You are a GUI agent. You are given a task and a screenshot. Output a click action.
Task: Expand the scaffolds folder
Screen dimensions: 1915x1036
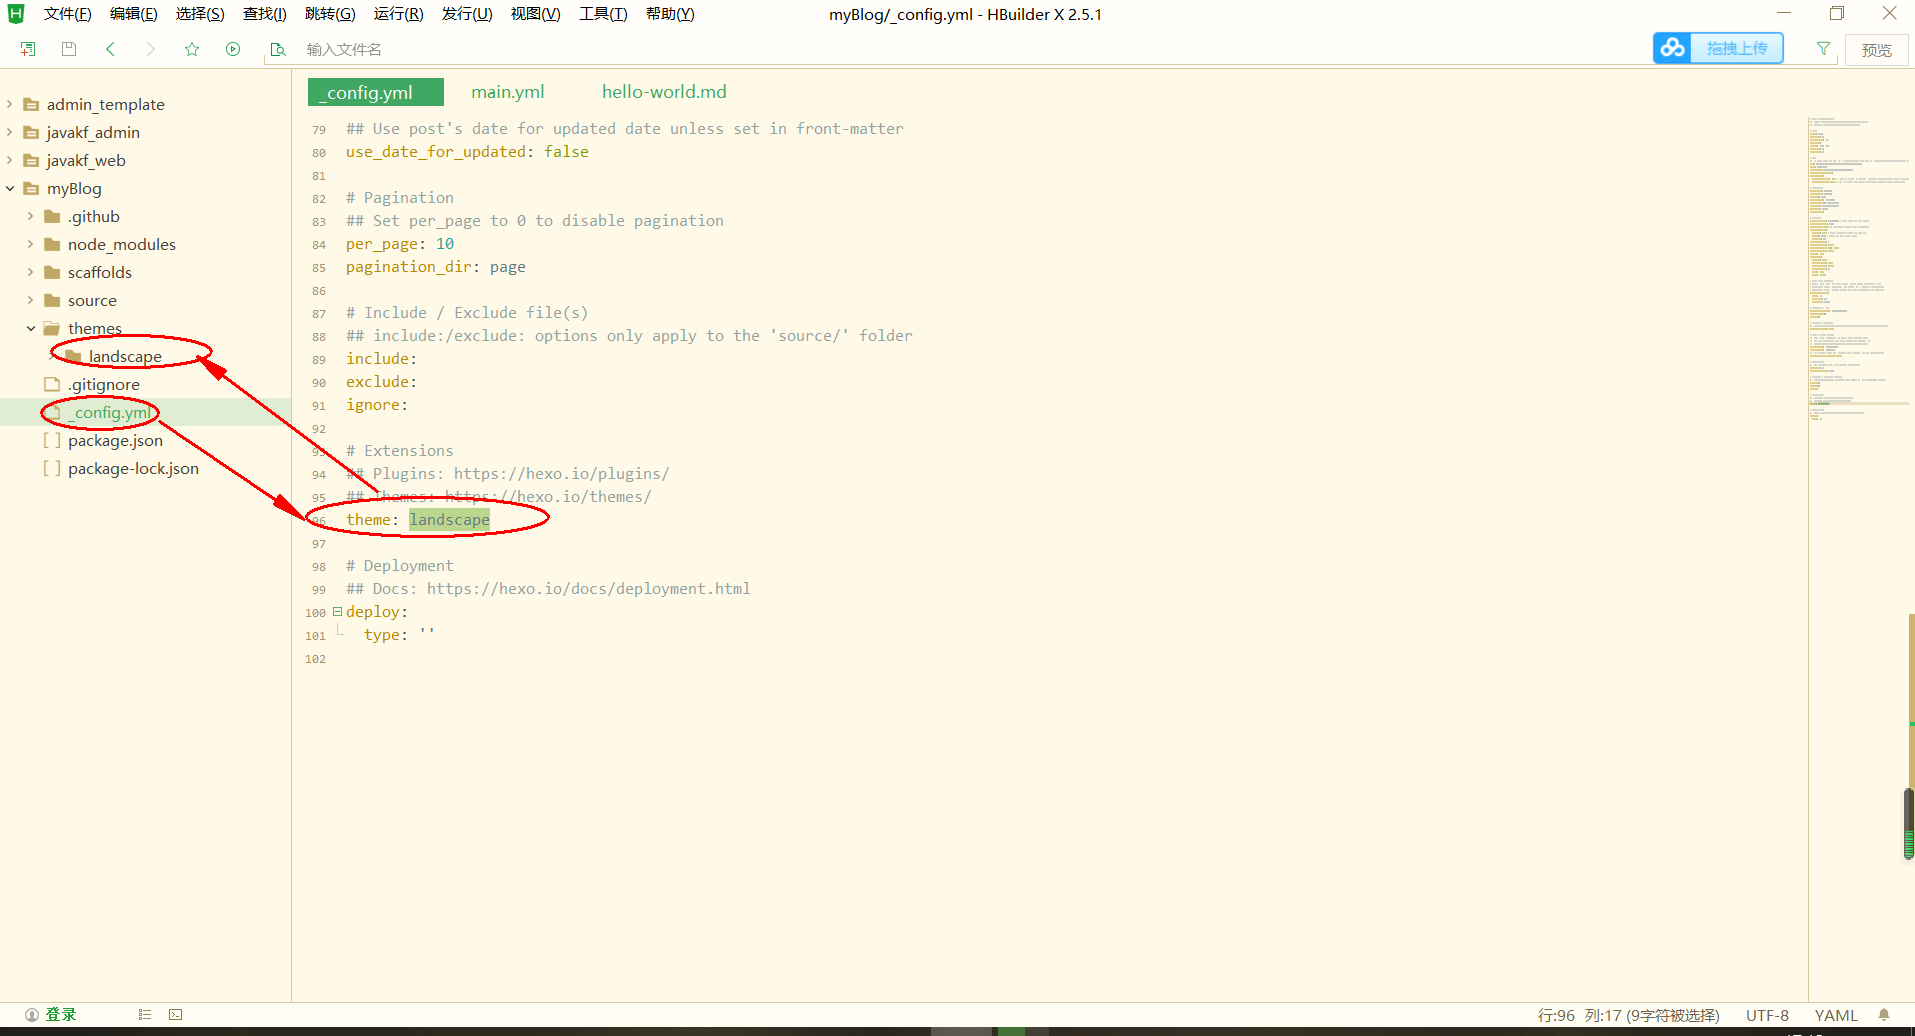30,272
